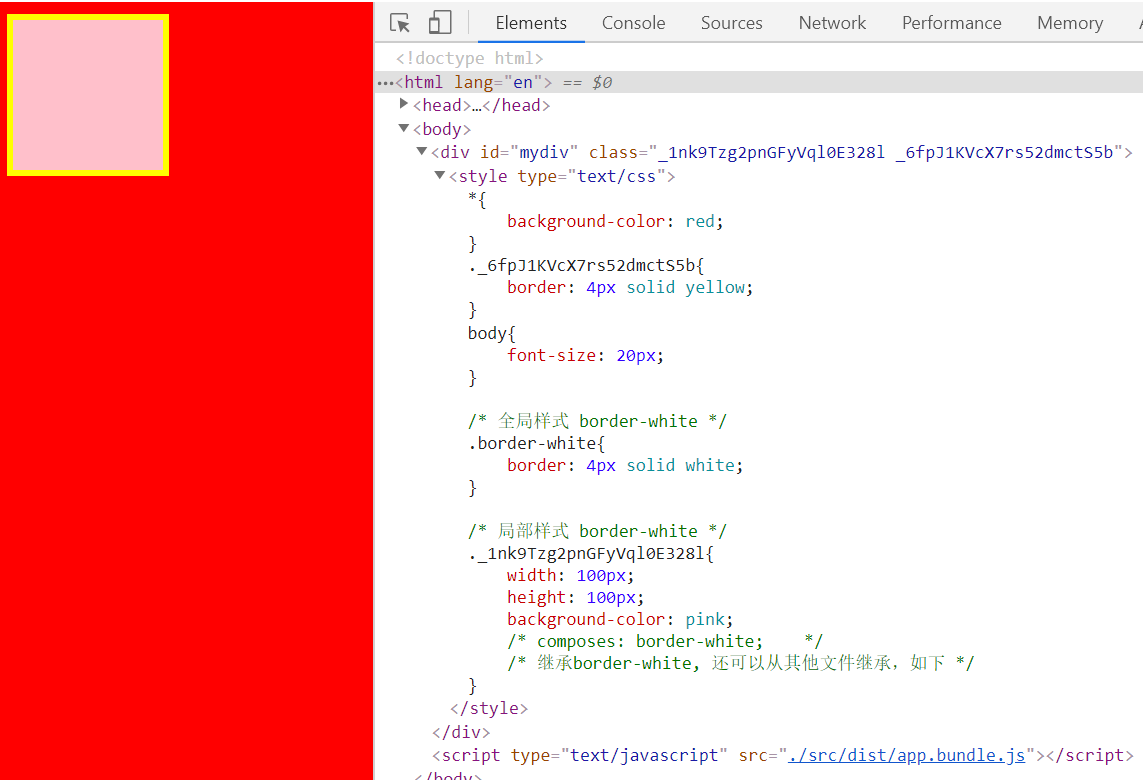Select the html lang="en" node
1143x780 pixels.
click(474, 82)
